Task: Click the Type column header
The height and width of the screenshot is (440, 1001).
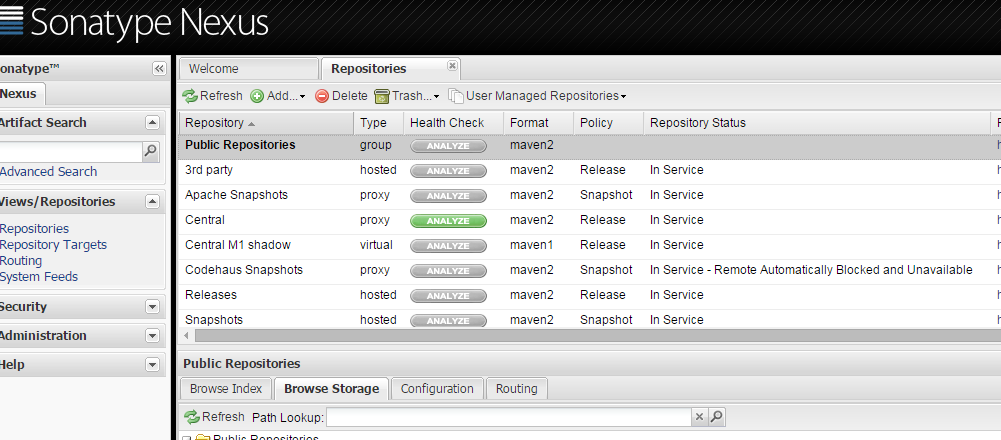Action: pyautogui.click(x=379, y=123)
